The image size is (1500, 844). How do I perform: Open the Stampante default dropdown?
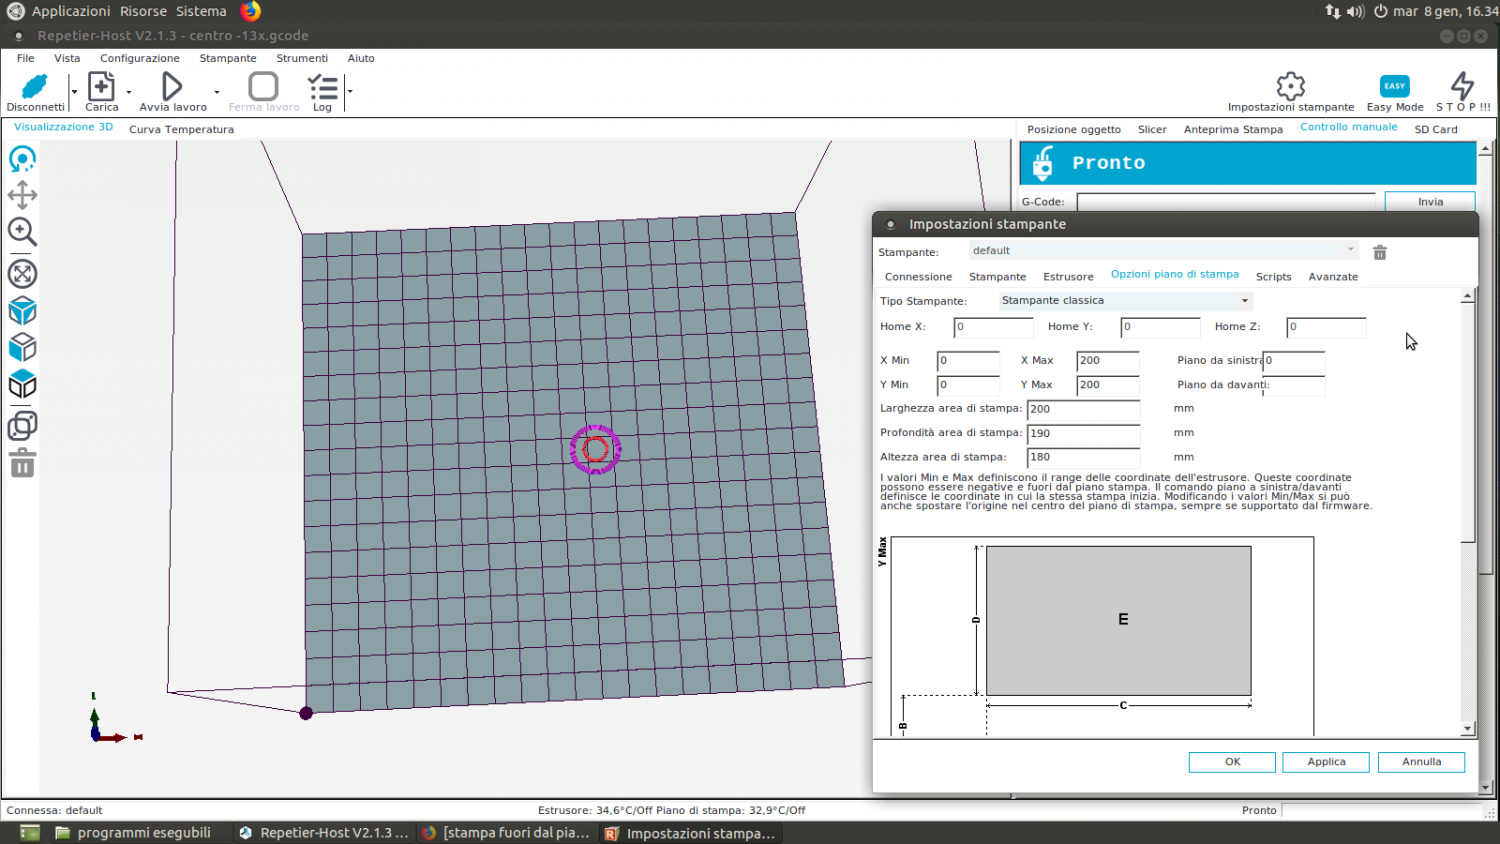click(x=1163, y=251)
